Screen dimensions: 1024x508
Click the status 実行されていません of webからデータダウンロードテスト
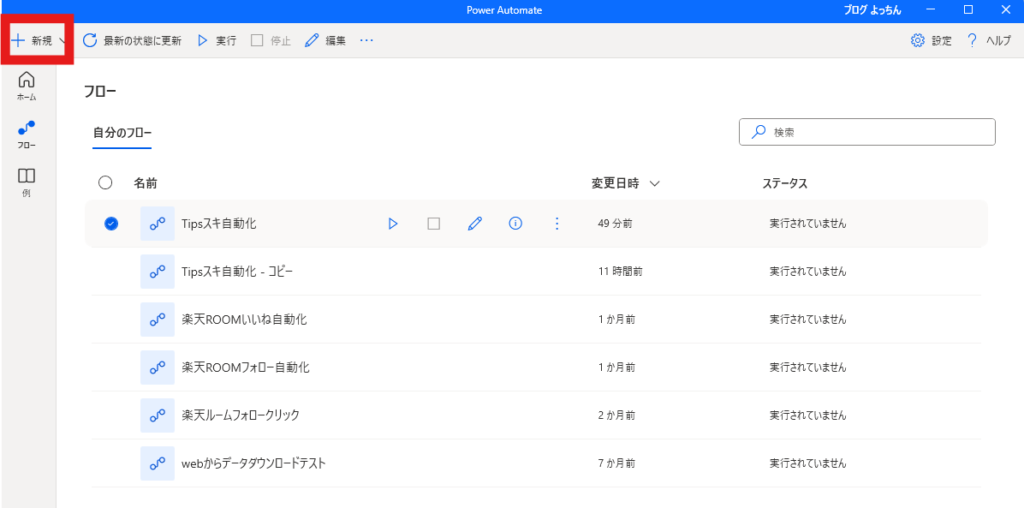click(808, 464)
